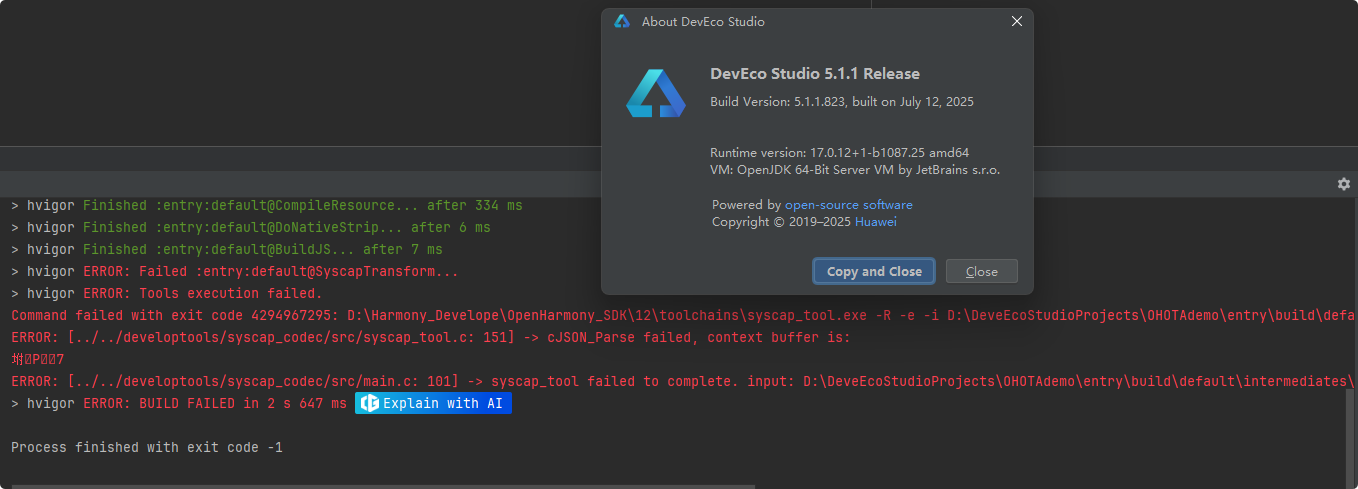Click 'Process finished with exit code -1'
Image resolution: width=1358 pixels, height=489 pixels.
pyautogui.click(x=147, y=447)
